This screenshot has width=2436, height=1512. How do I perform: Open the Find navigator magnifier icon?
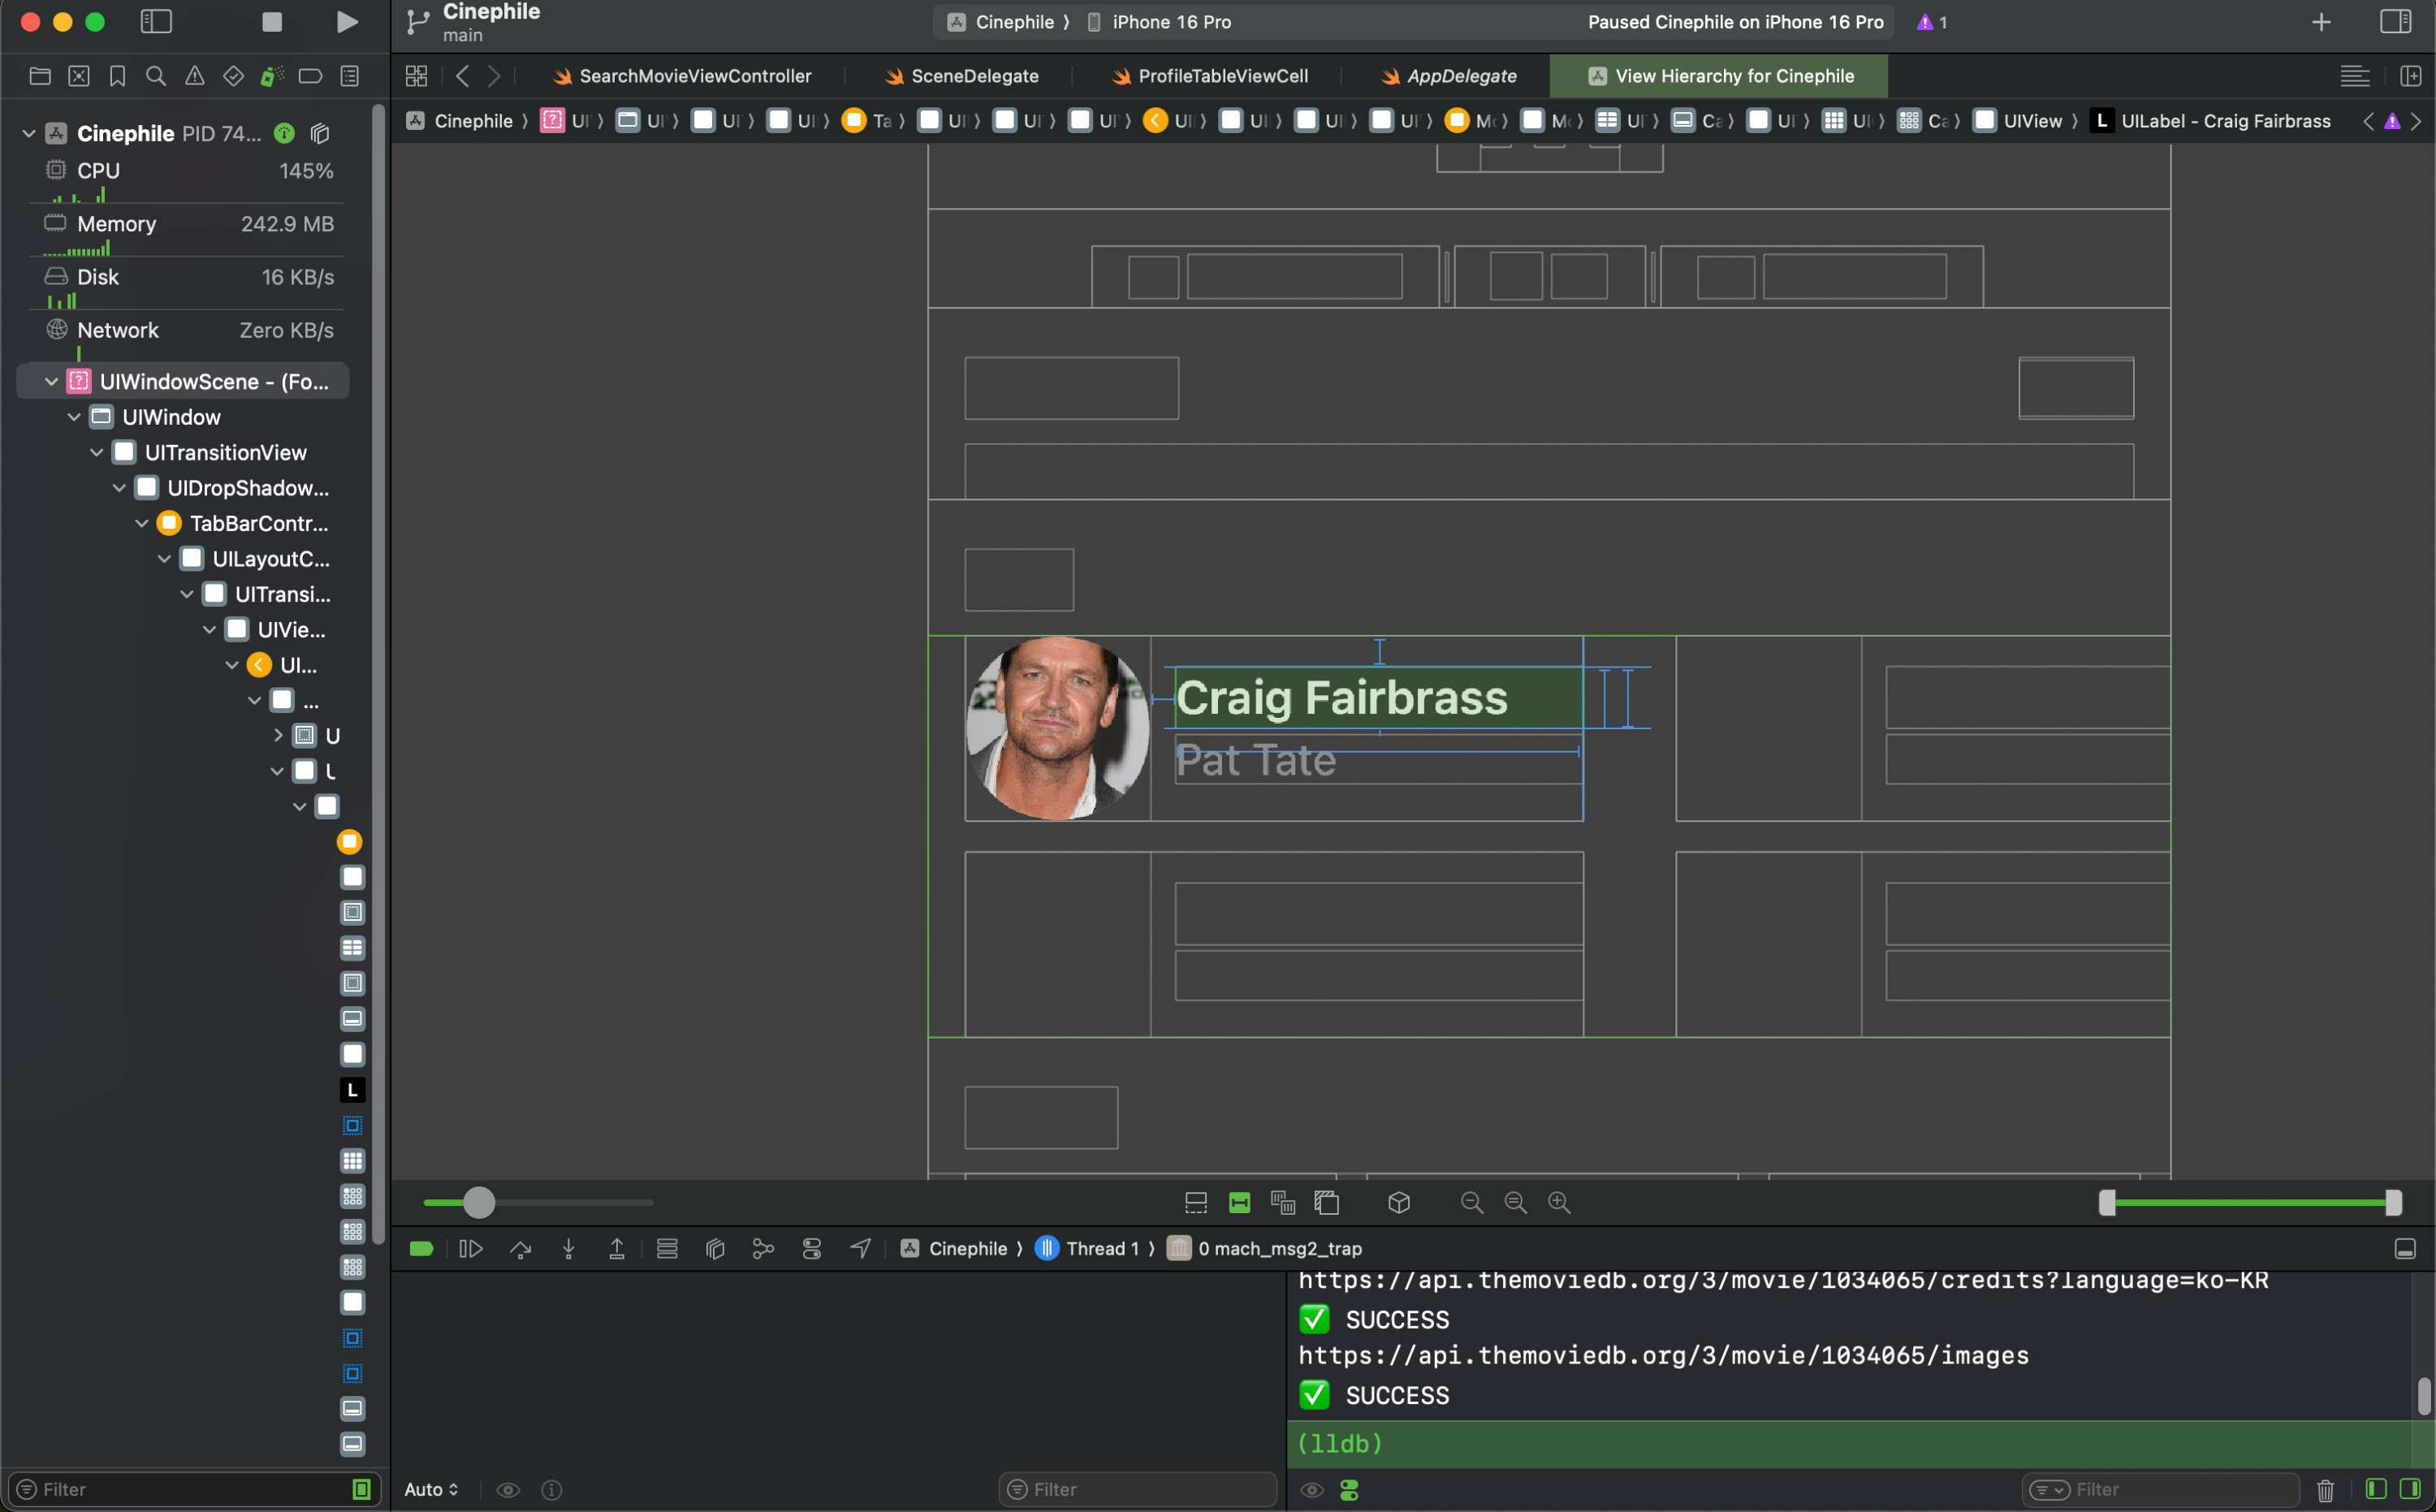(156, 76)
